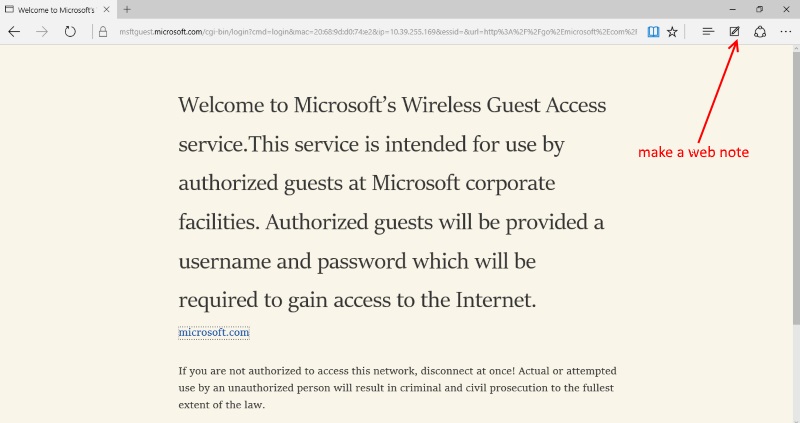Add page to favorites with star icon
The height and width of the screenshot is (423, 800).
pyautogui.click(x=672, y=31)
